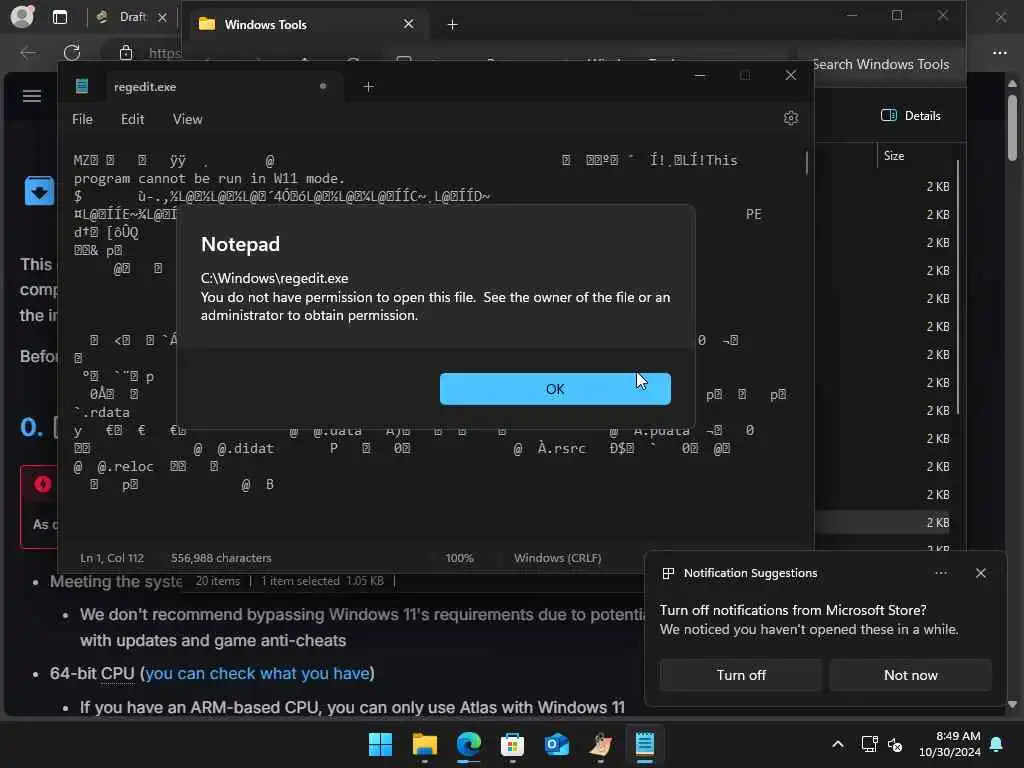Open notification center bell icon
This screenshot has height=768, width=1024.
(x=997, y=744)
